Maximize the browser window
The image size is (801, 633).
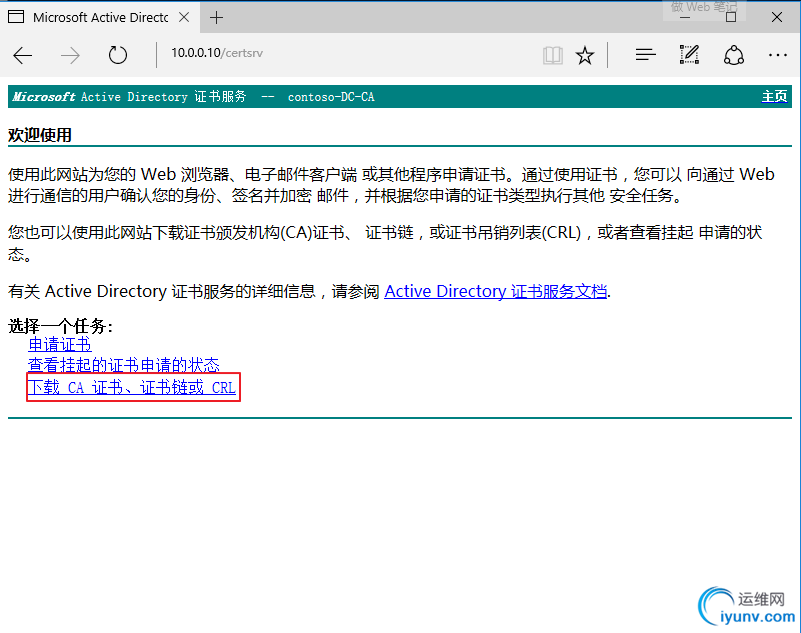[731, 17]
